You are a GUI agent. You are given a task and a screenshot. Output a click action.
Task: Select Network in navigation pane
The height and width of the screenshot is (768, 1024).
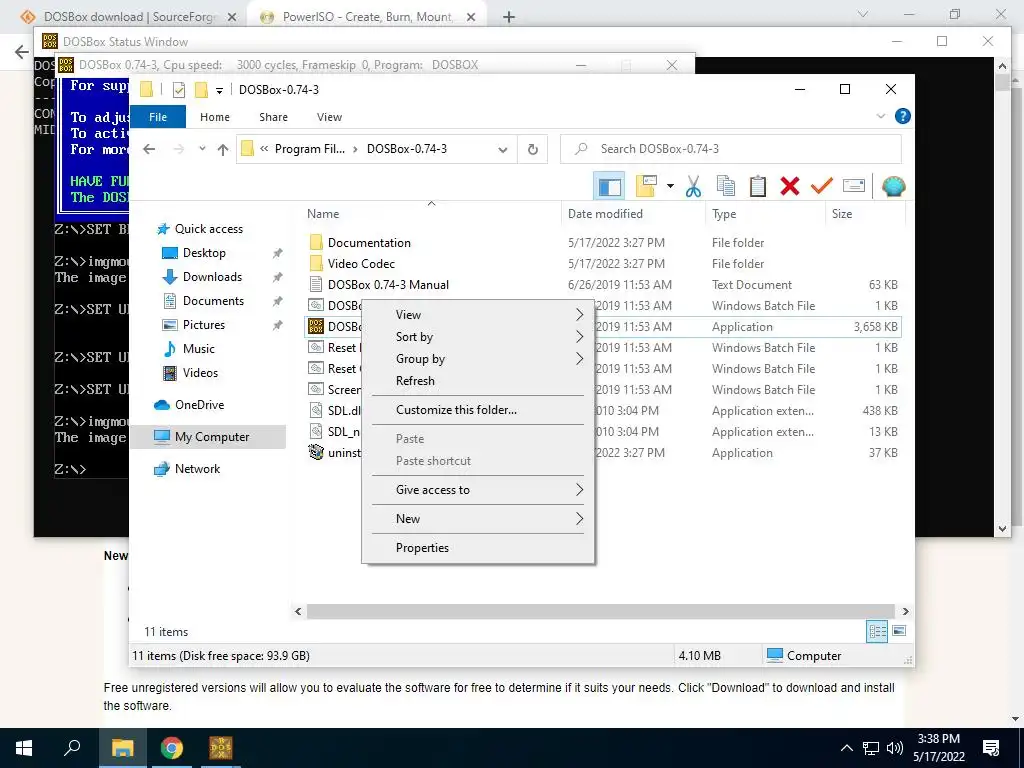coord(197,469)
